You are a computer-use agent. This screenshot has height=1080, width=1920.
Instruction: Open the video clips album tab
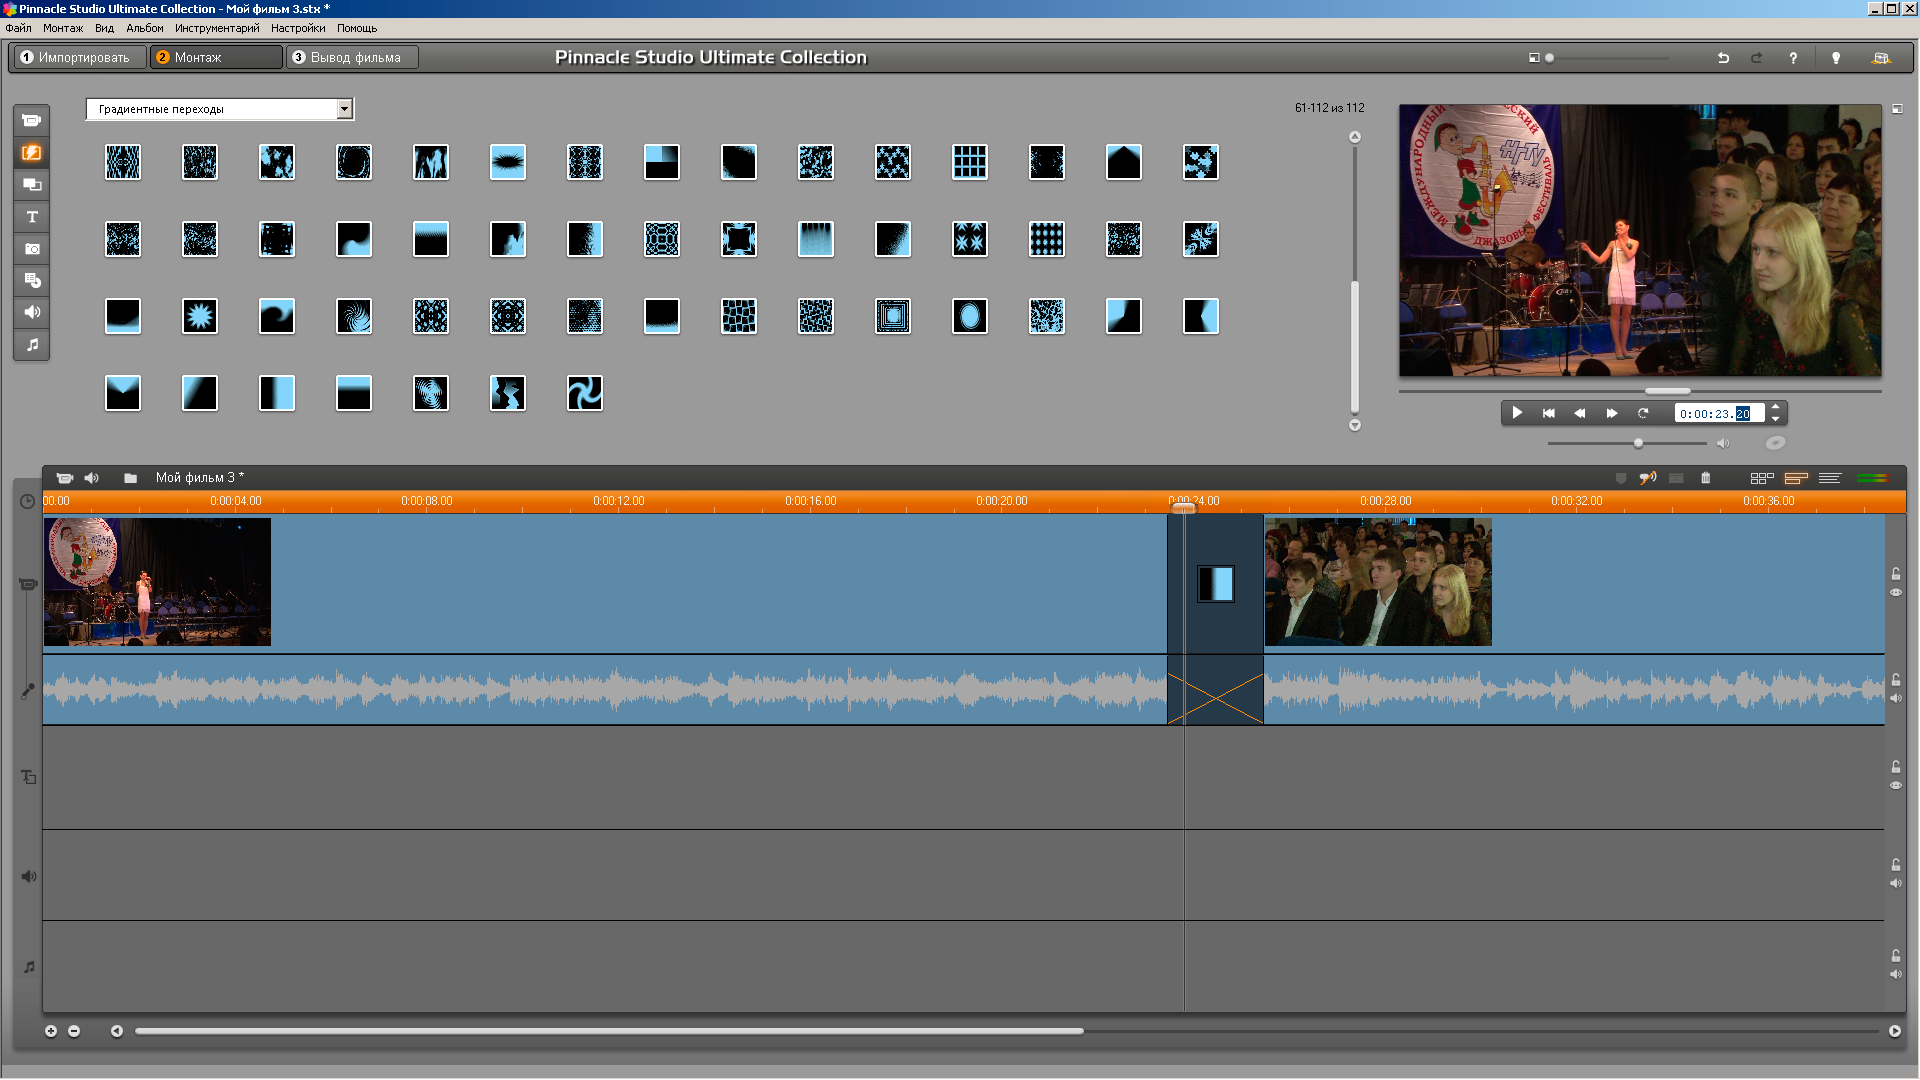pos(32,121)
